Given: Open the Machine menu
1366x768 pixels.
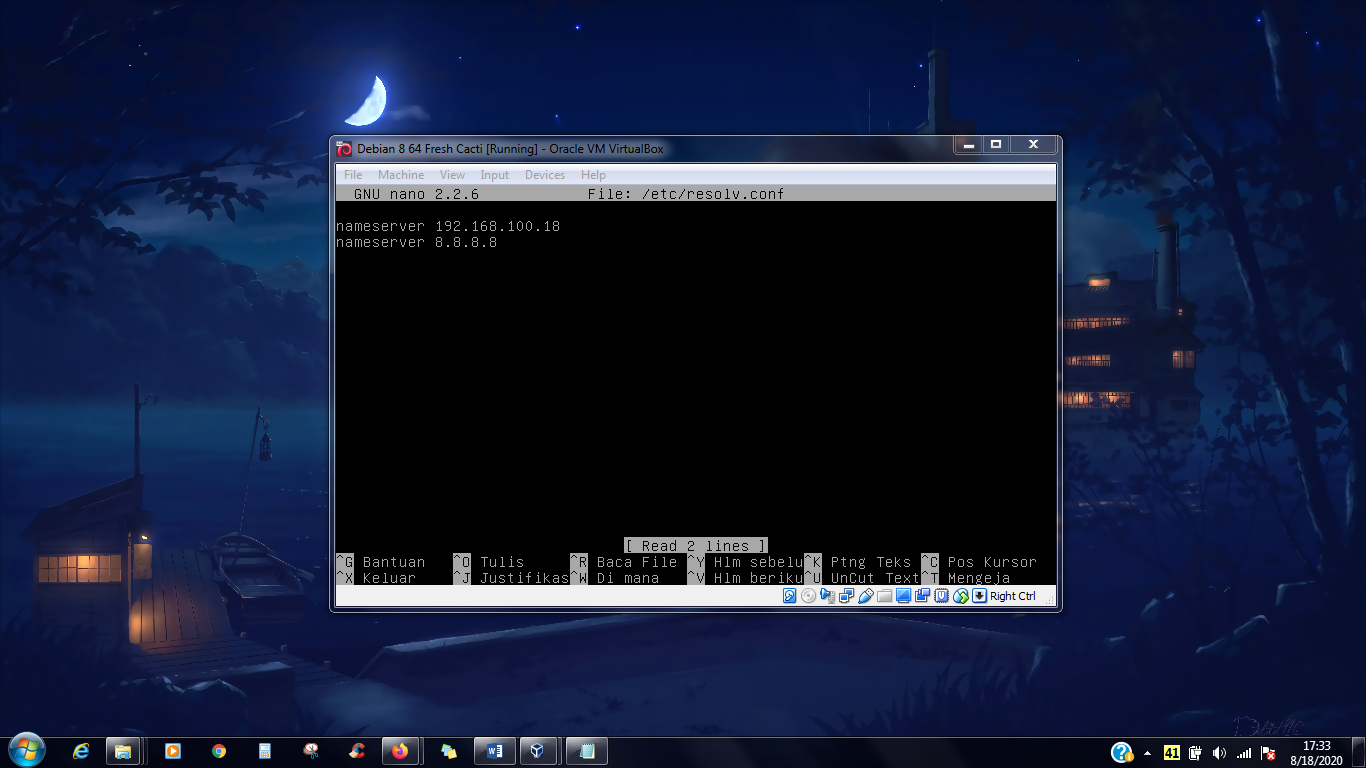Looking at the screenshot, I should 401,175.
